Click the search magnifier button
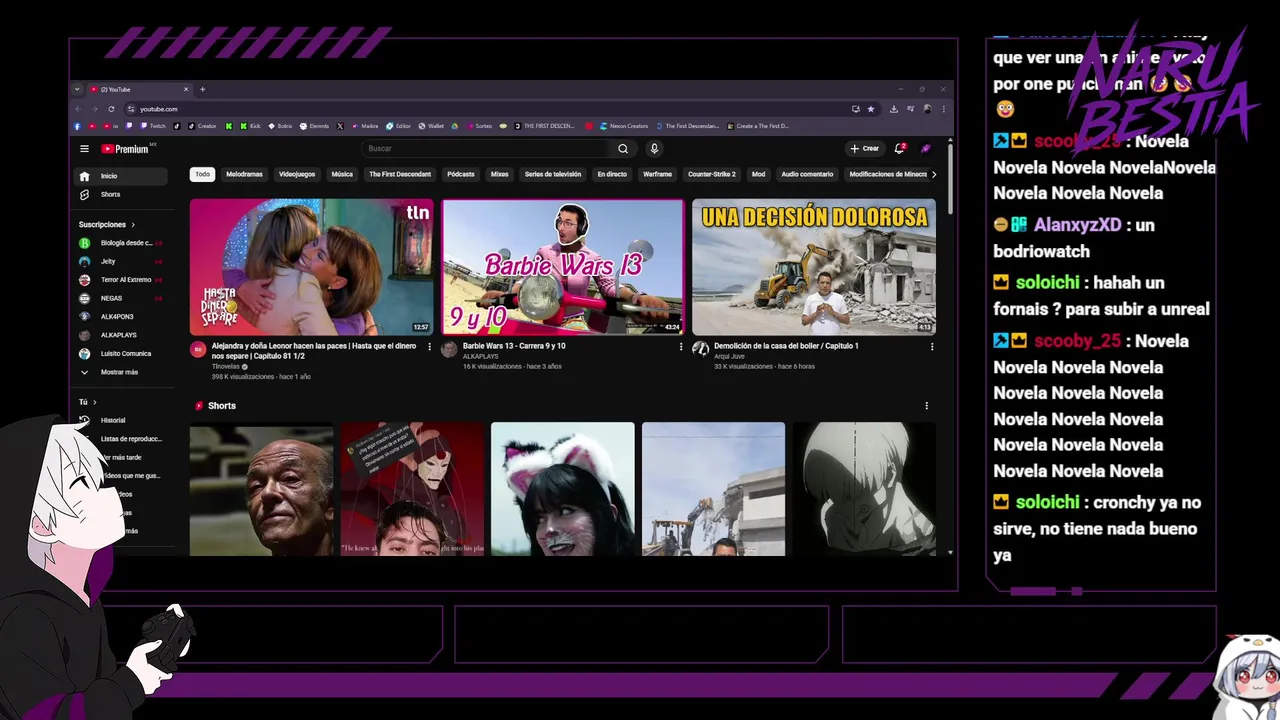 pyautogui.click(x=623, y=149)
